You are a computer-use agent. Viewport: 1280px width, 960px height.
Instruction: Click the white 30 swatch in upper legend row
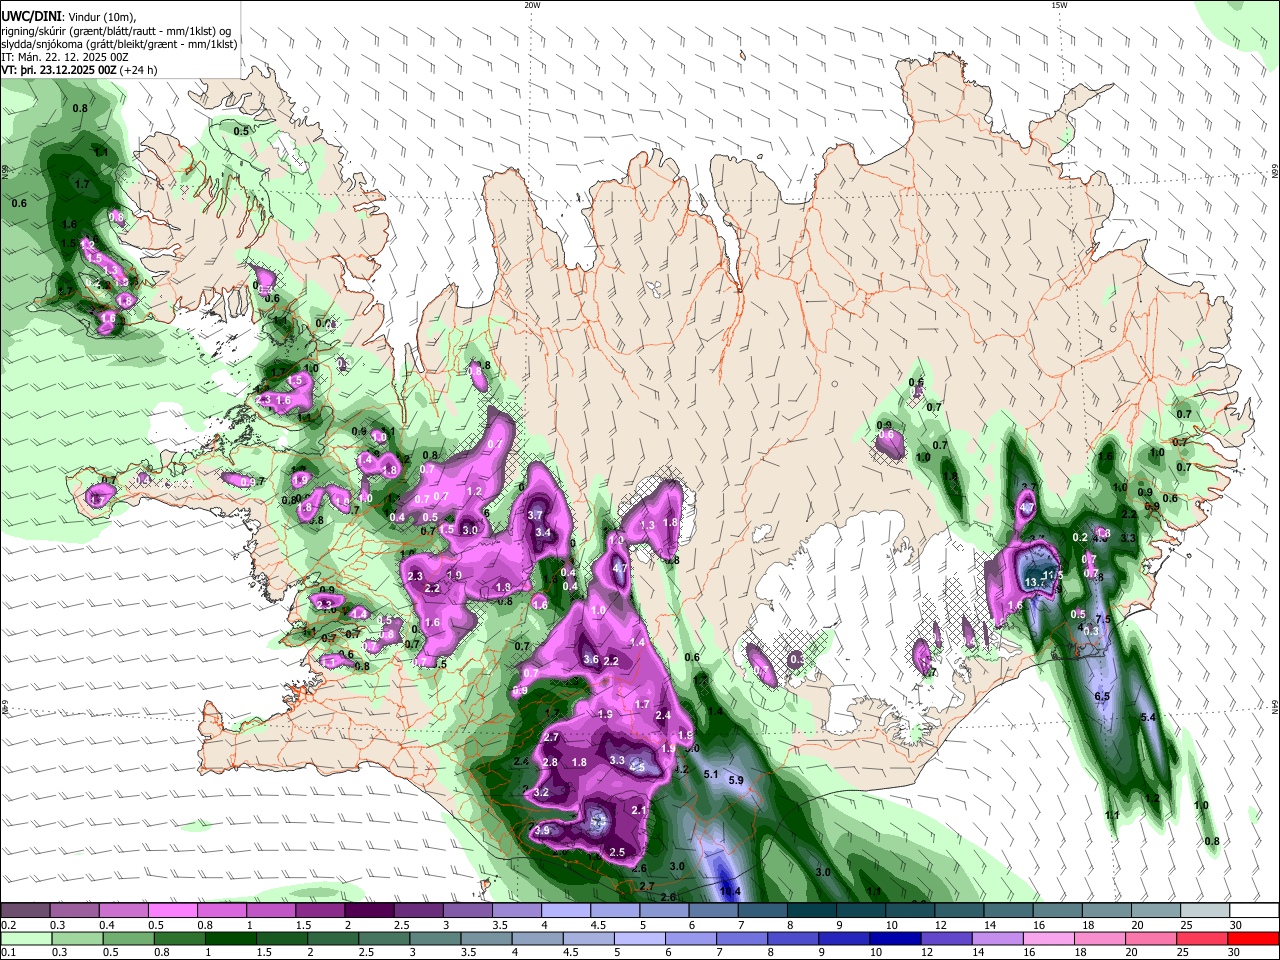click(x=1254, y=911)
